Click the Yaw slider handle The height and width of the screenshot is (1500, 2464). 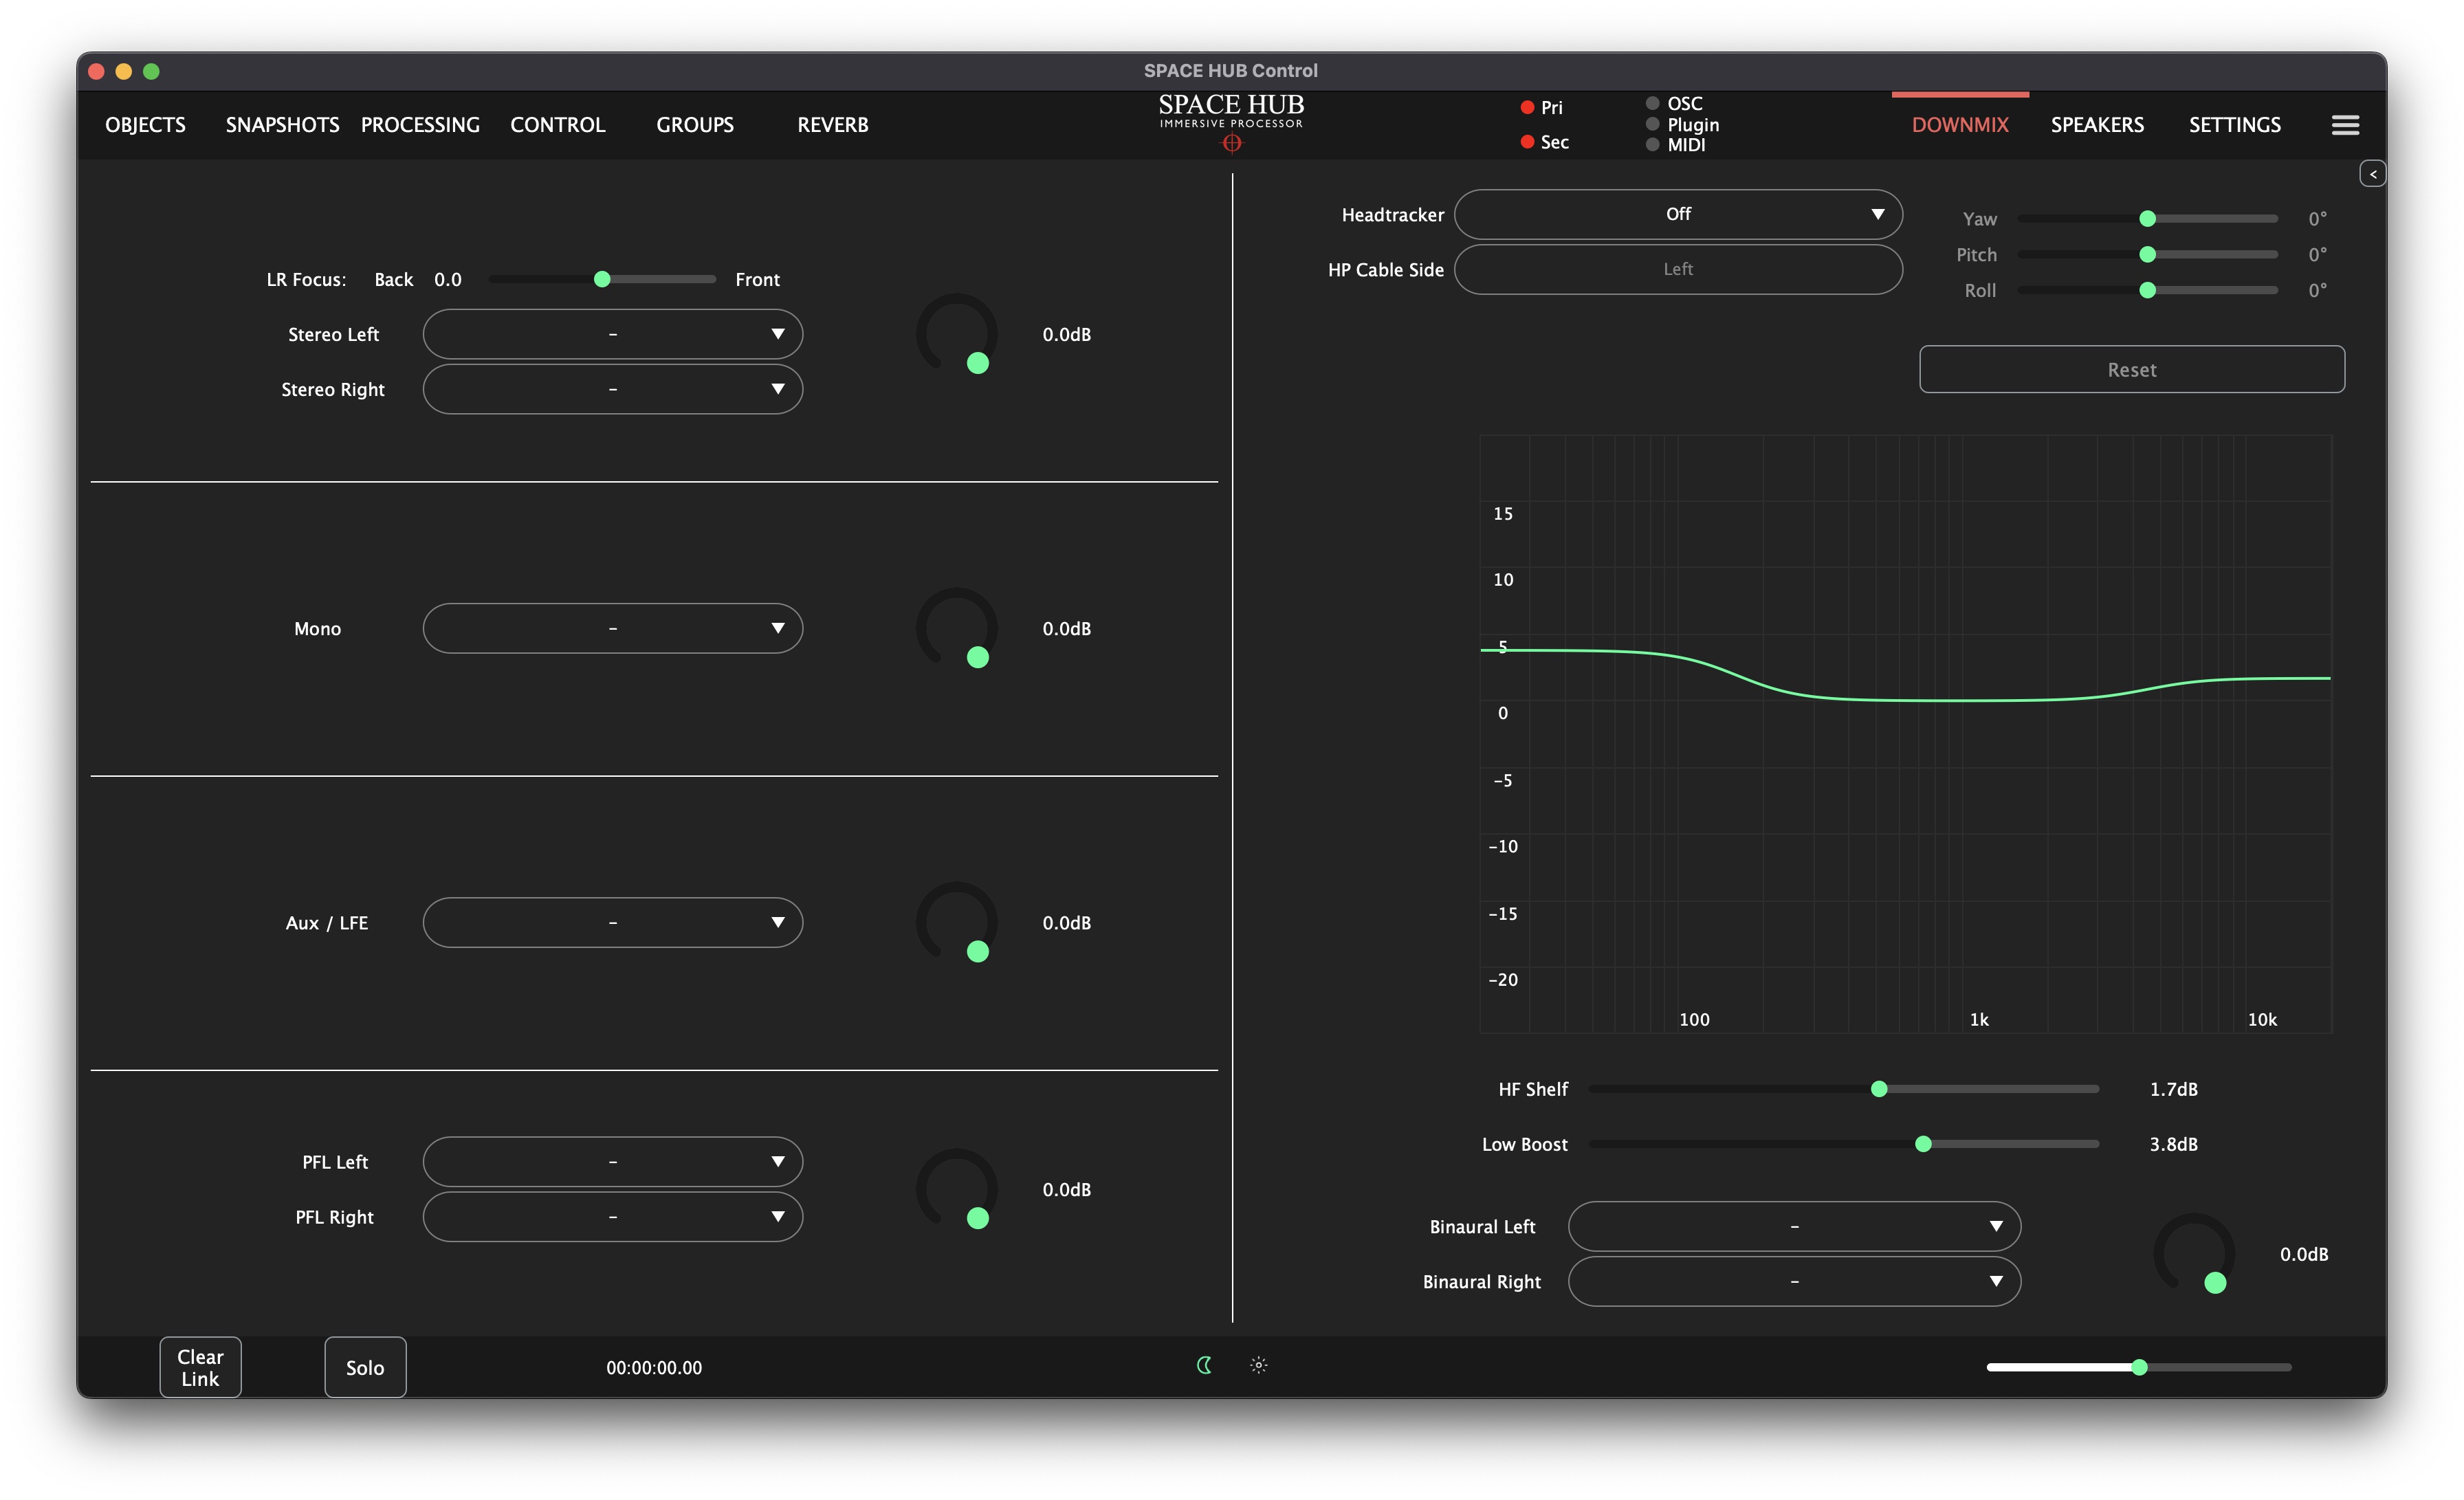[2147, 219]
